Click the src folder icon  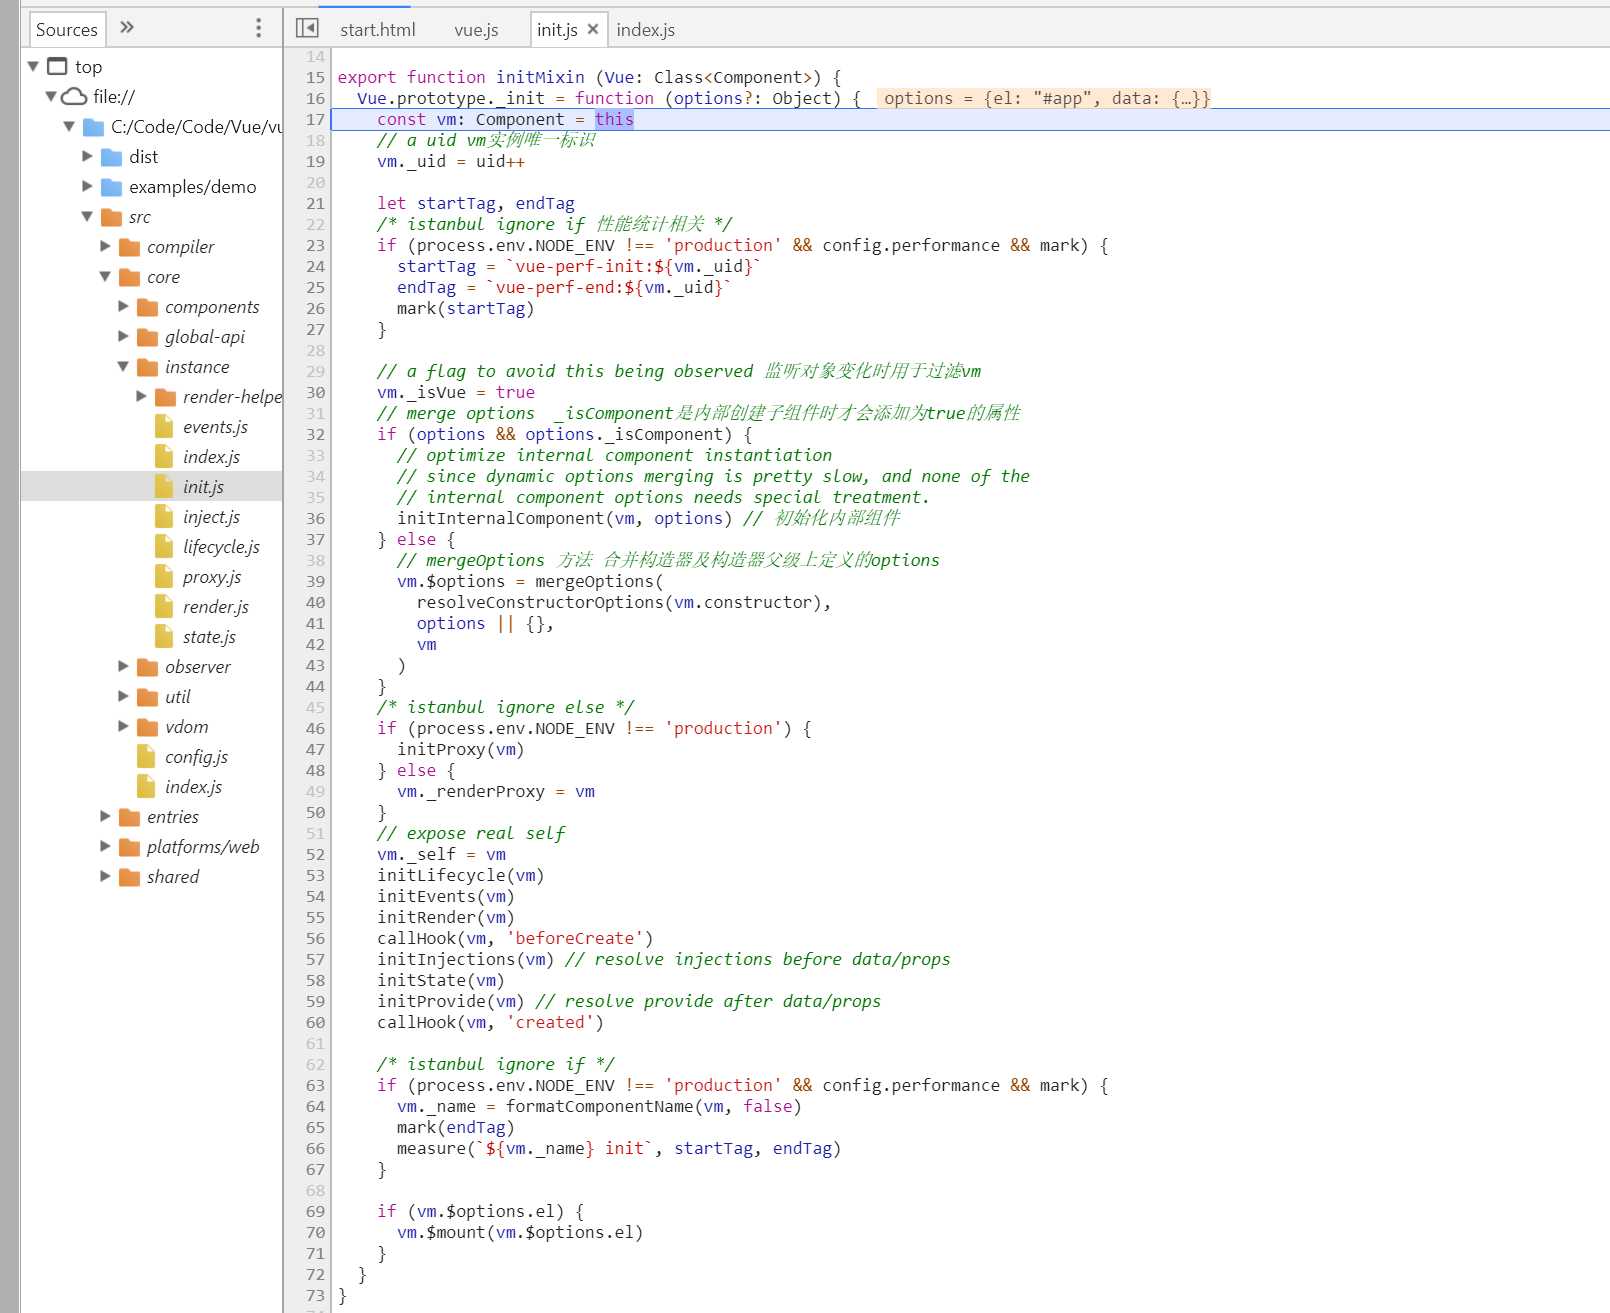tap(112, 217)
